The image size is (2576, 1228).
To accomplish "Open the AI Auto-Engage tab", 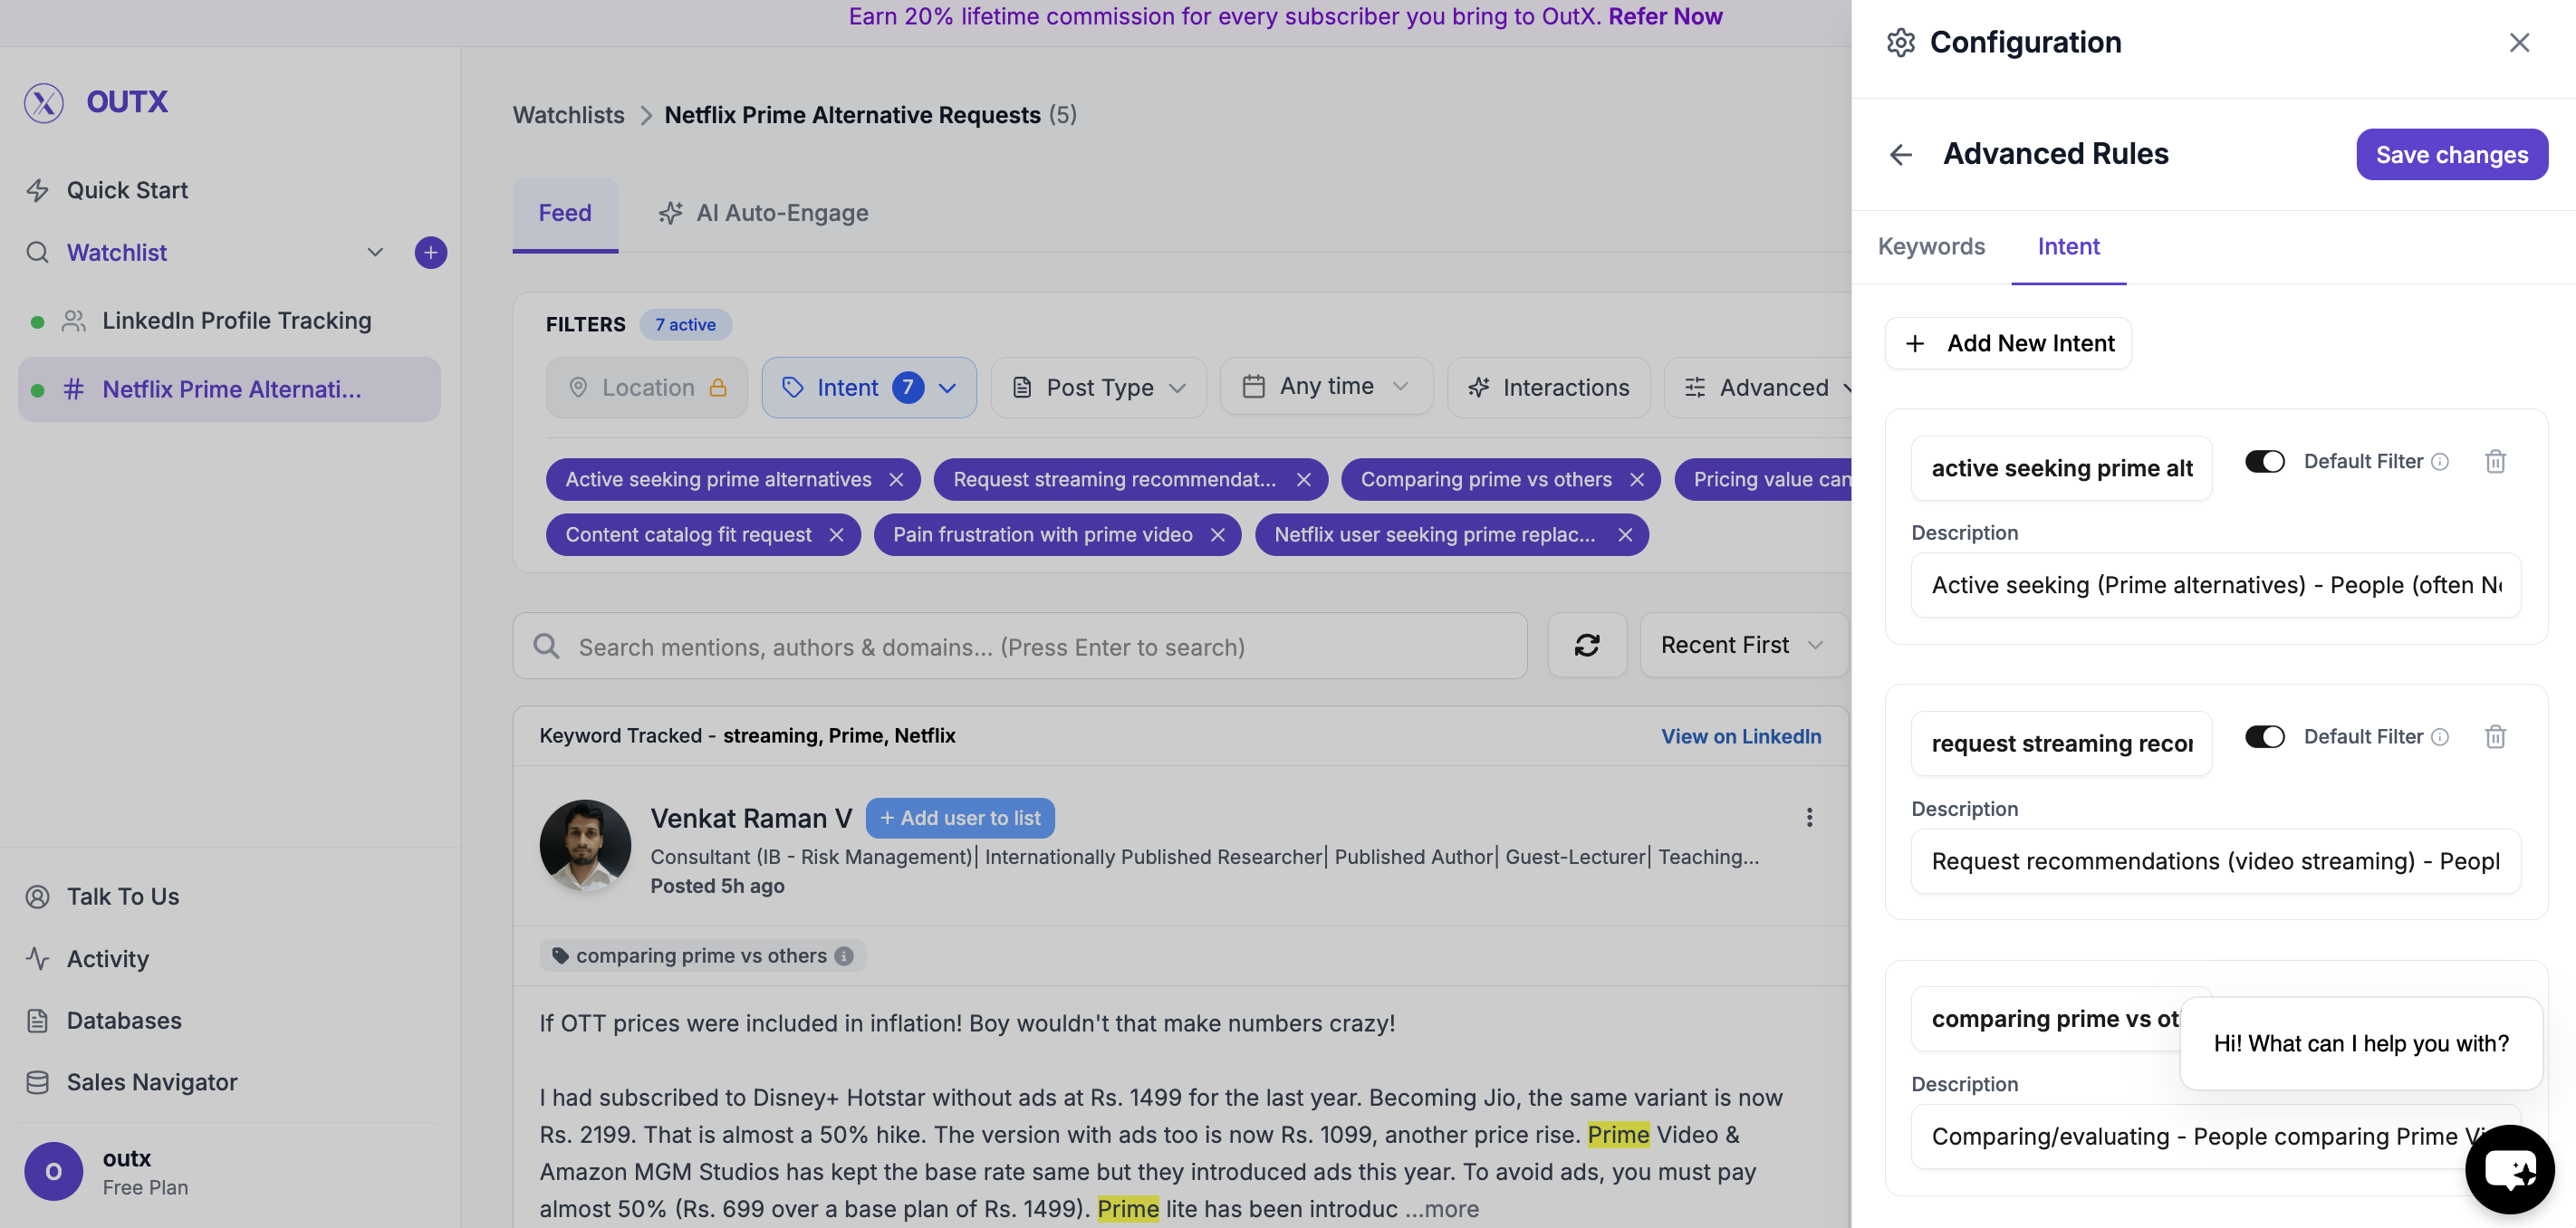I will (x=764, y=213).
